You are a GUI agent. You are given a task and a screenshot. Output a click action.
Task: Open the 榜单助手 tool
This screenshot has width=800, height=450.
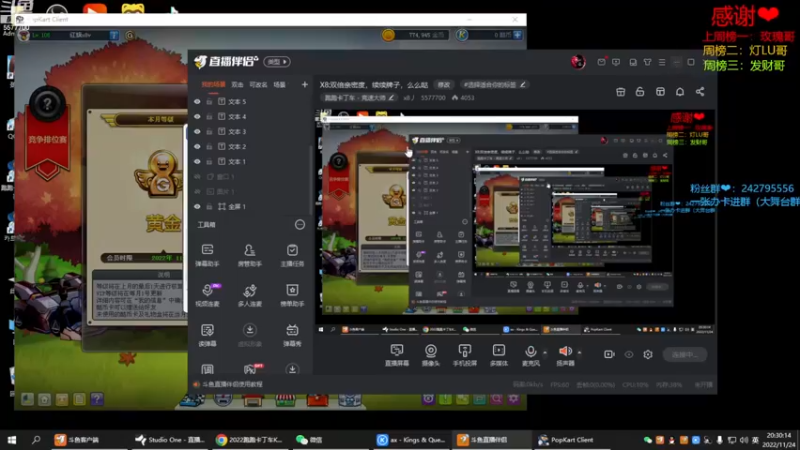click(x=292, y=295)
